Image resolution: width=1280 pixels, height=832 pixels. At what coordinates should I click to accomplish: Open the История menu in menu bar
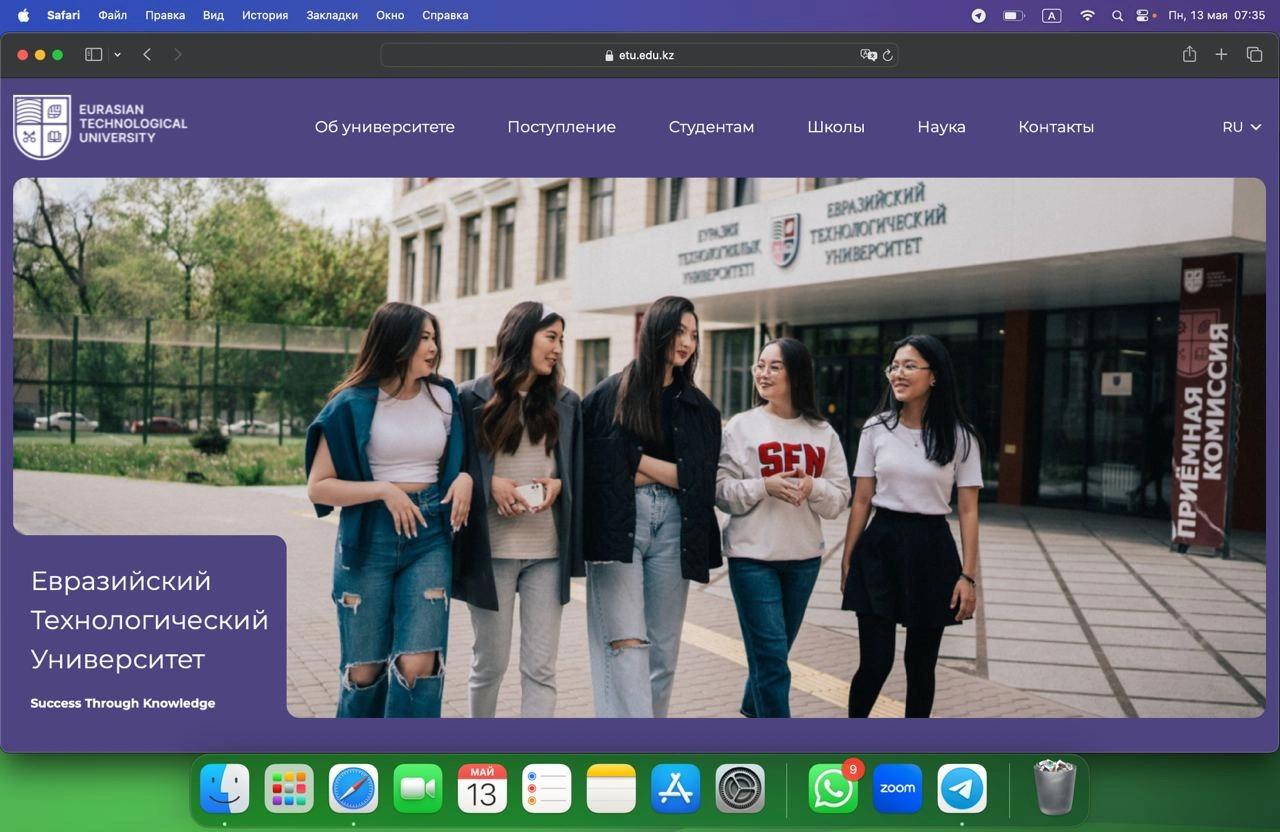[x=265, y=15]
